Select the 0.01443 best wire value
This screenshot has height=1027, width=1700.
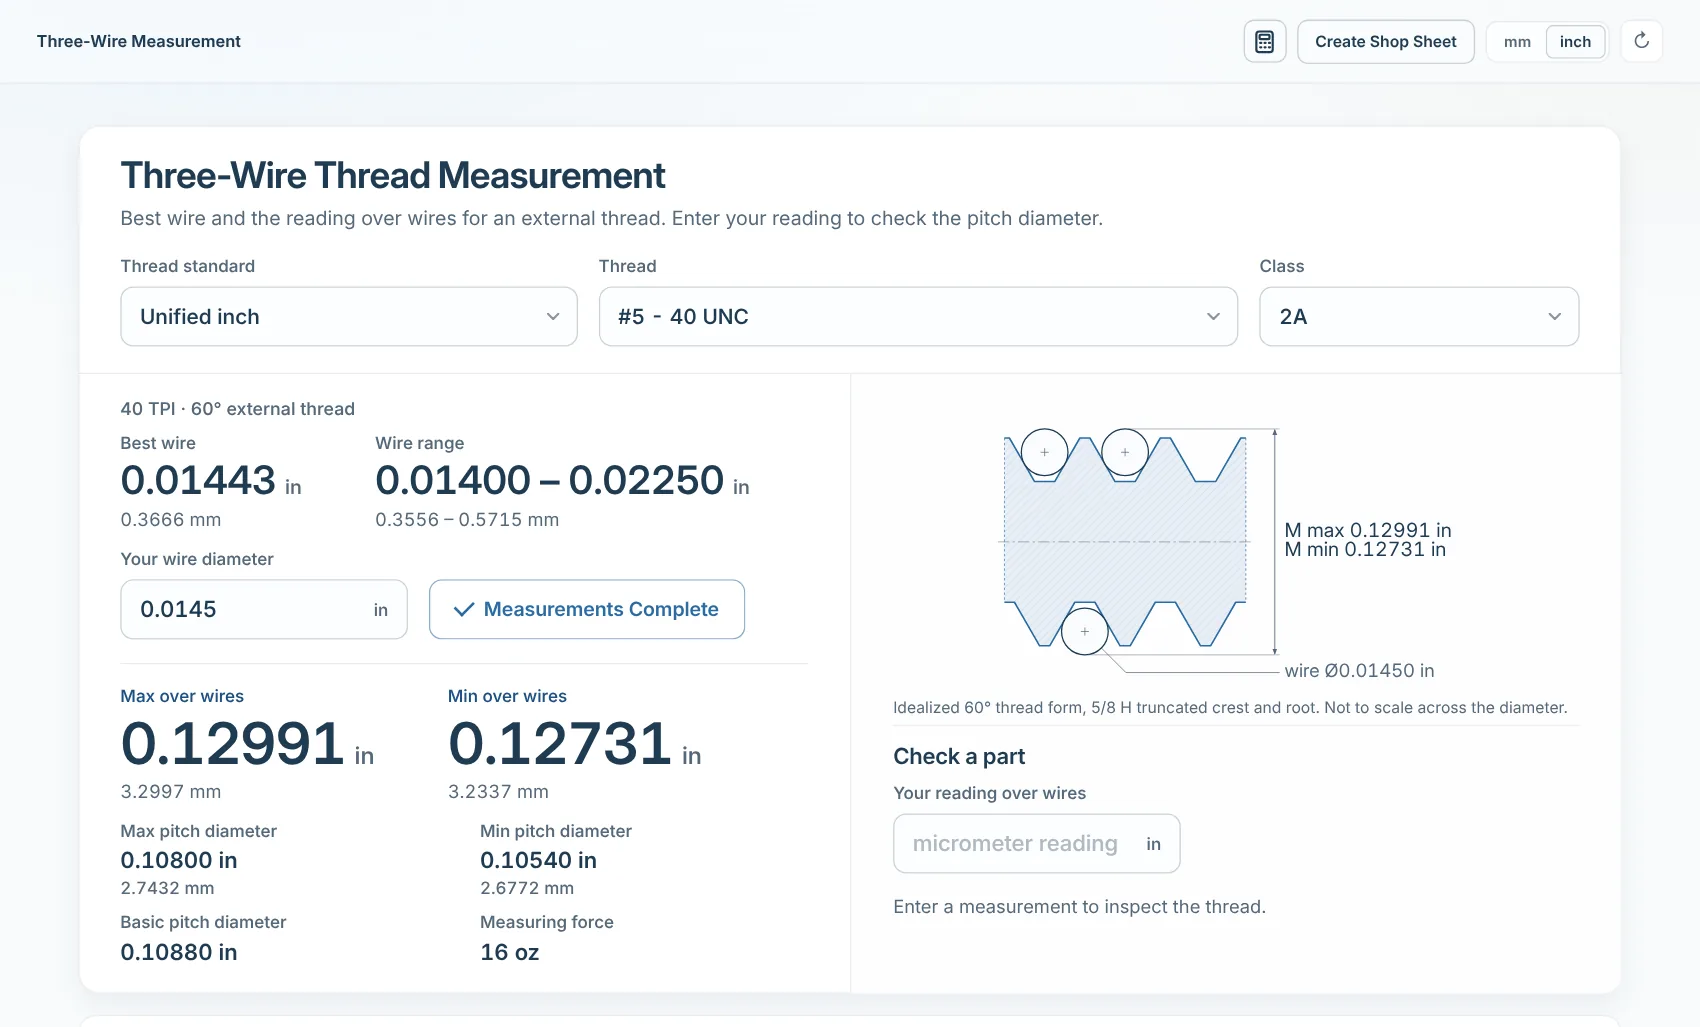click(x=198, y=480)
